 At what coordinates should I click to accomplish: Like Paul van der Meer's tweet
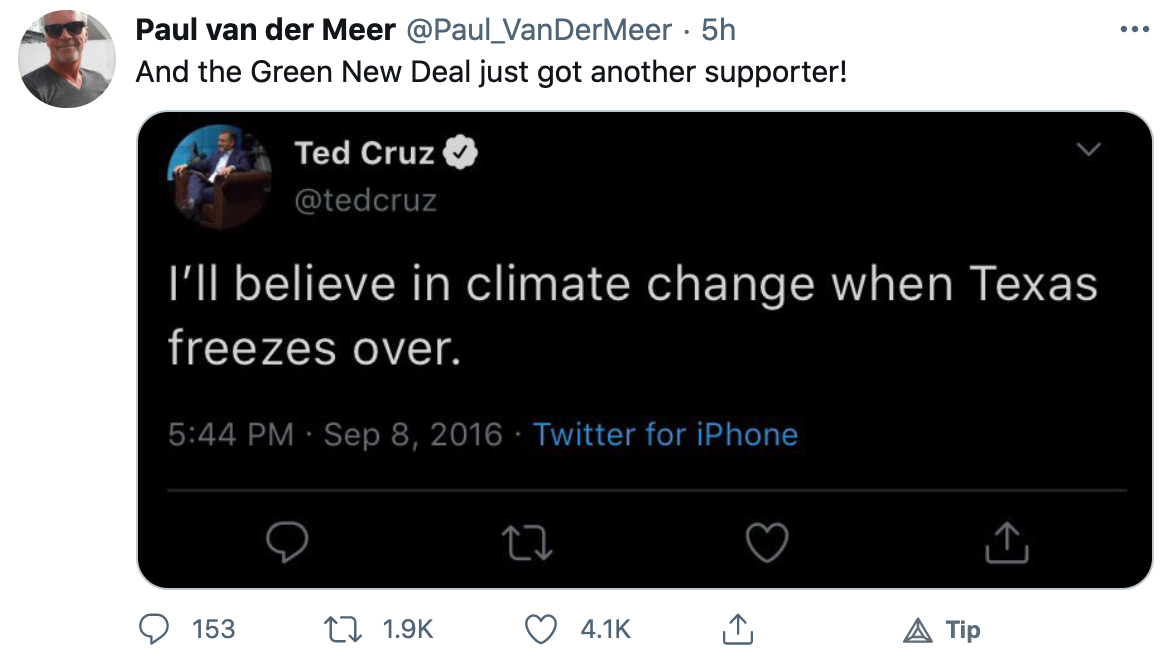click(x=540, y=629)
